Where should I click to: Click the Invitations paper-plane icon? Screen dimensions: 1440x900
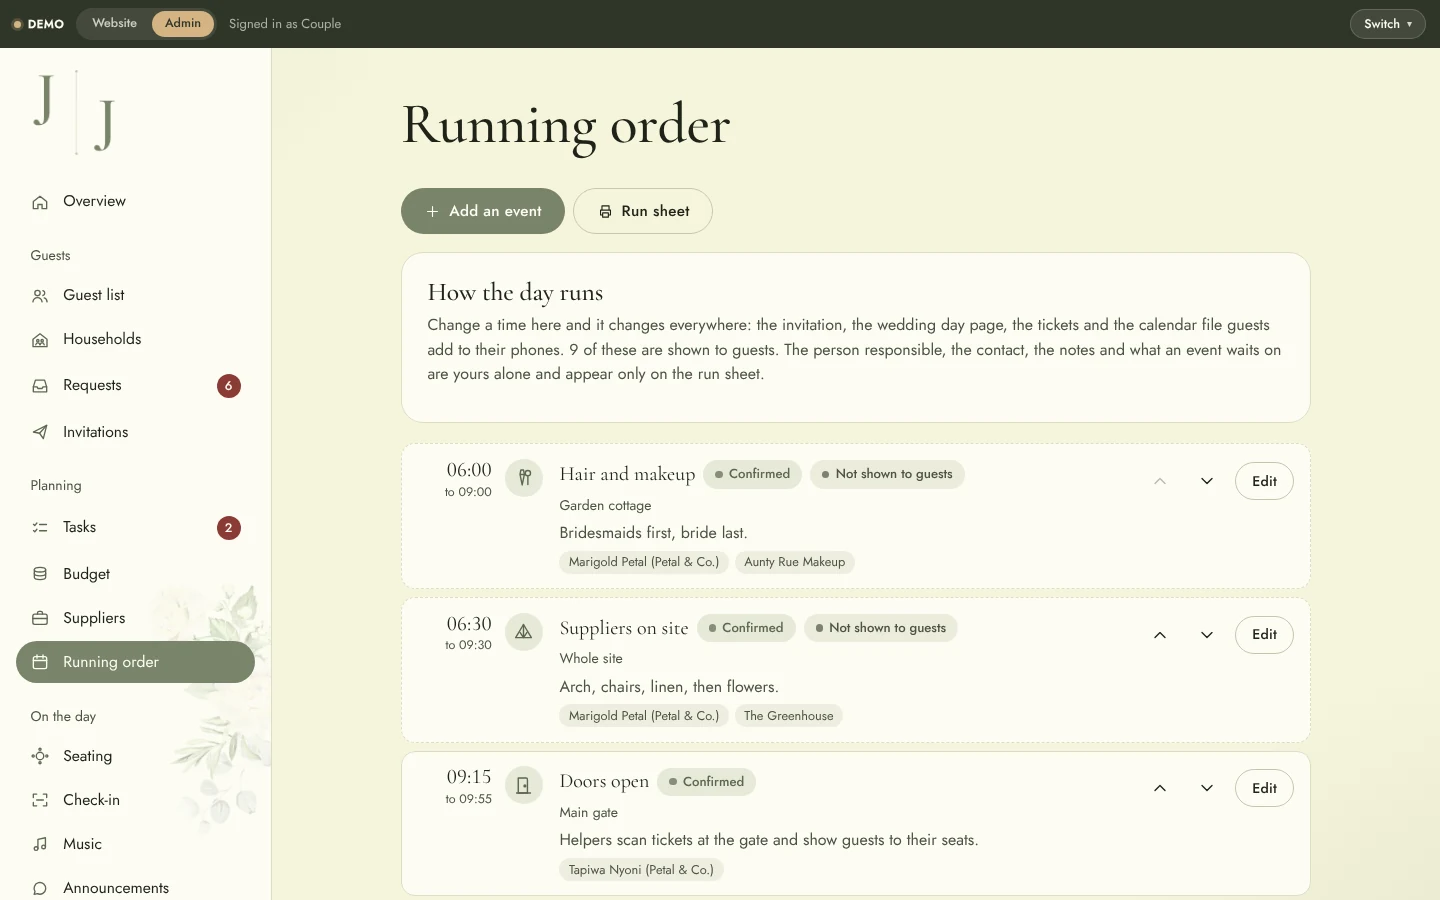[x=40, y=432]
